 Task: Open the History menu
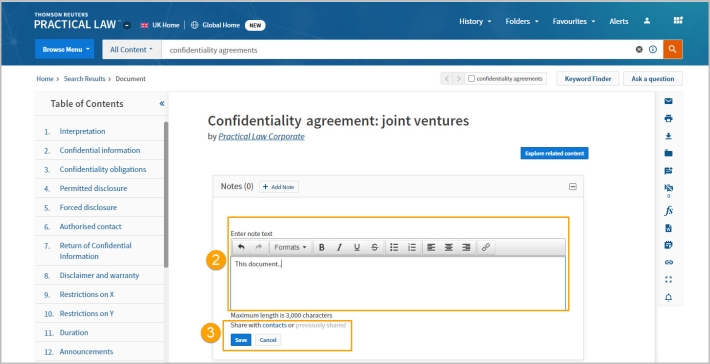click(475, 21)
